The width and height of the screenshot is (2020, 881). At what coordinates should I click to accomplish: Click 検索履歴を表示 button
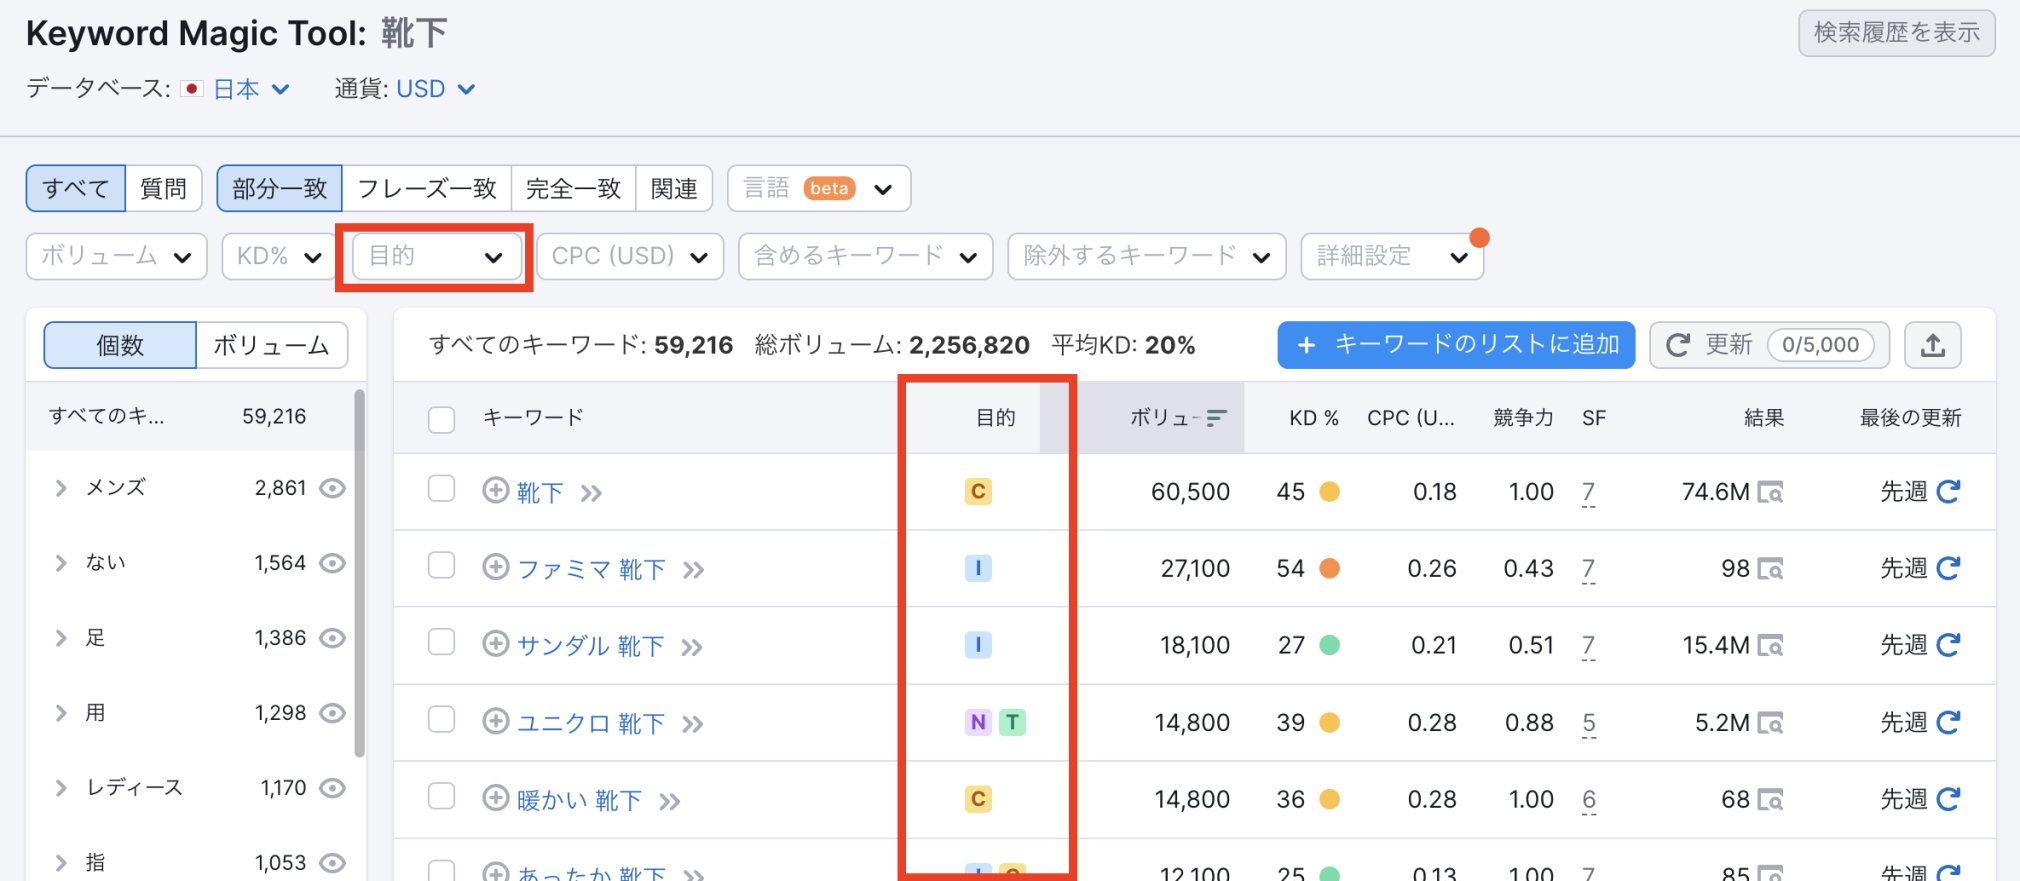click(x=1897, y=33)
